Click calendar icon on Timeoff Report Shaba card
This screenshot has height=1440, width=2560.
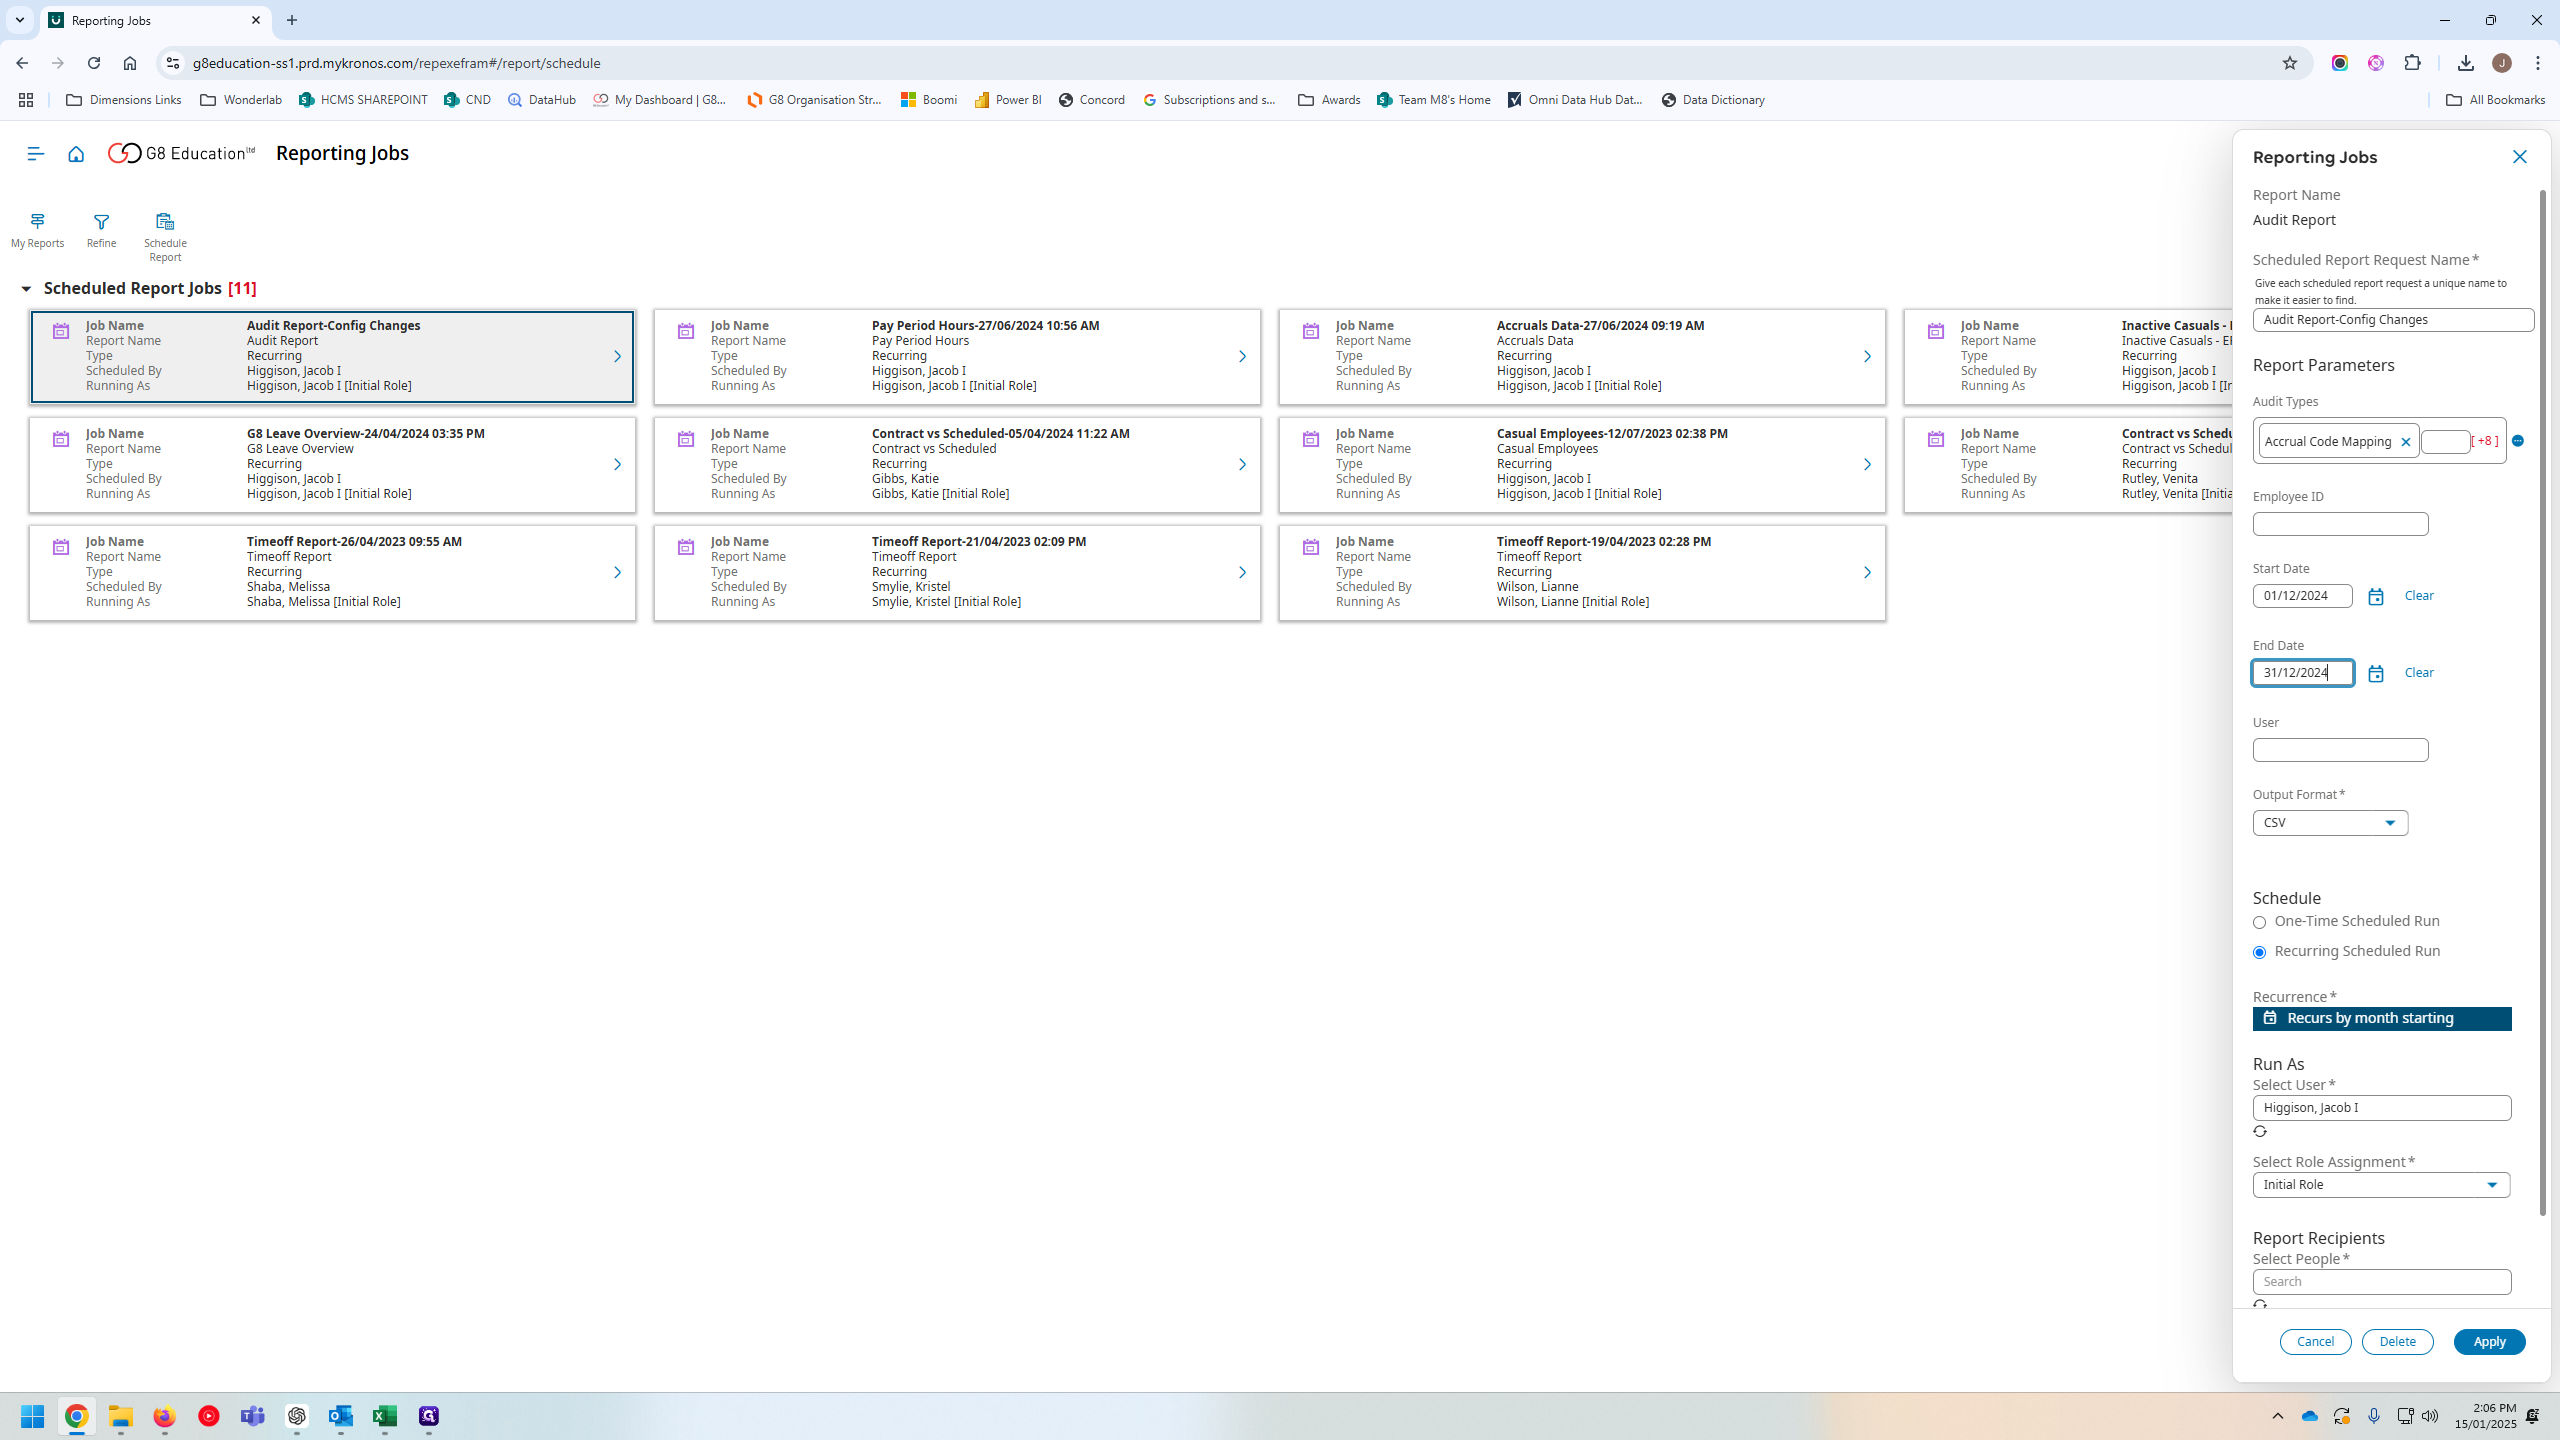(x=61, y=547)
